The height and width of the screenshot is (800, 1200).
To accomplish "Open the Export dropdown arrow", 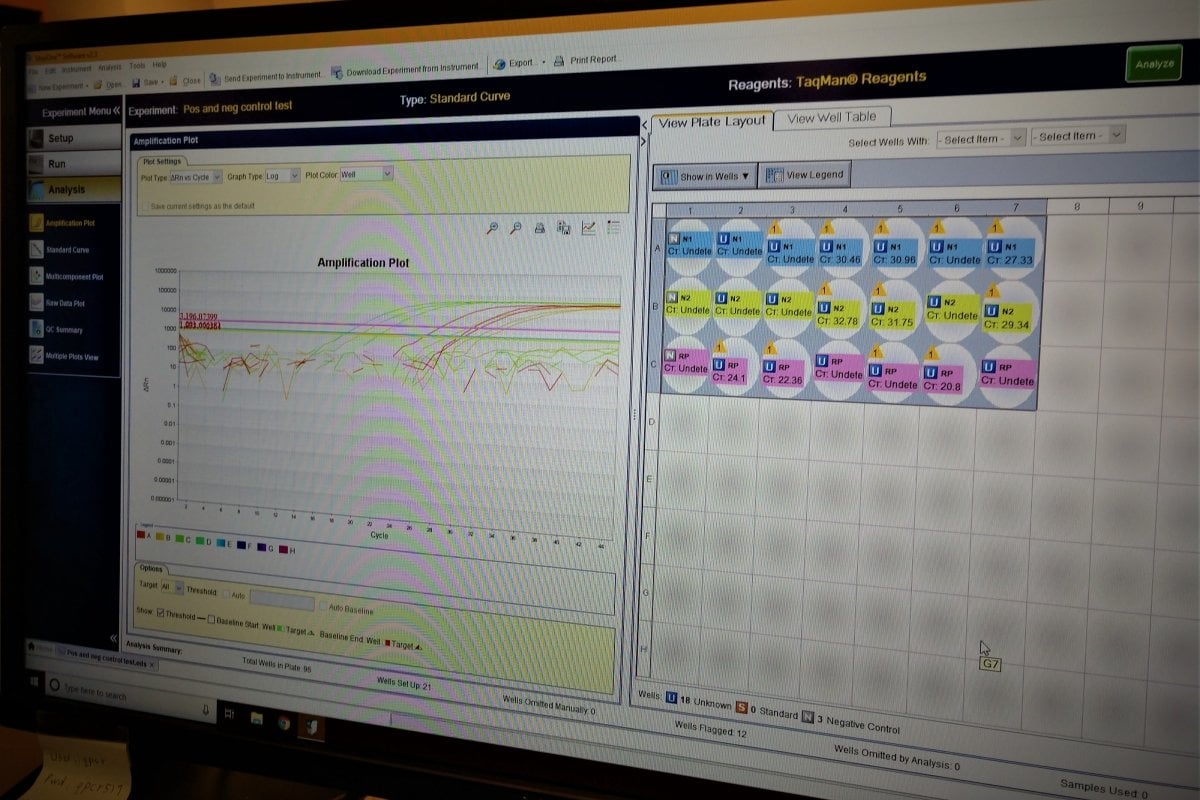I will coord(543,62).
